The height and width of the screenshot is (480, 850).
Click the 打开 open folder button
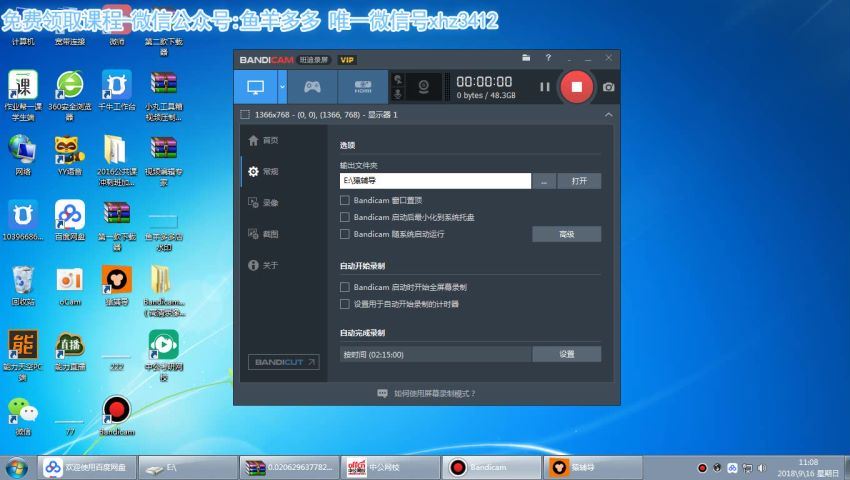tap(579, 181)
